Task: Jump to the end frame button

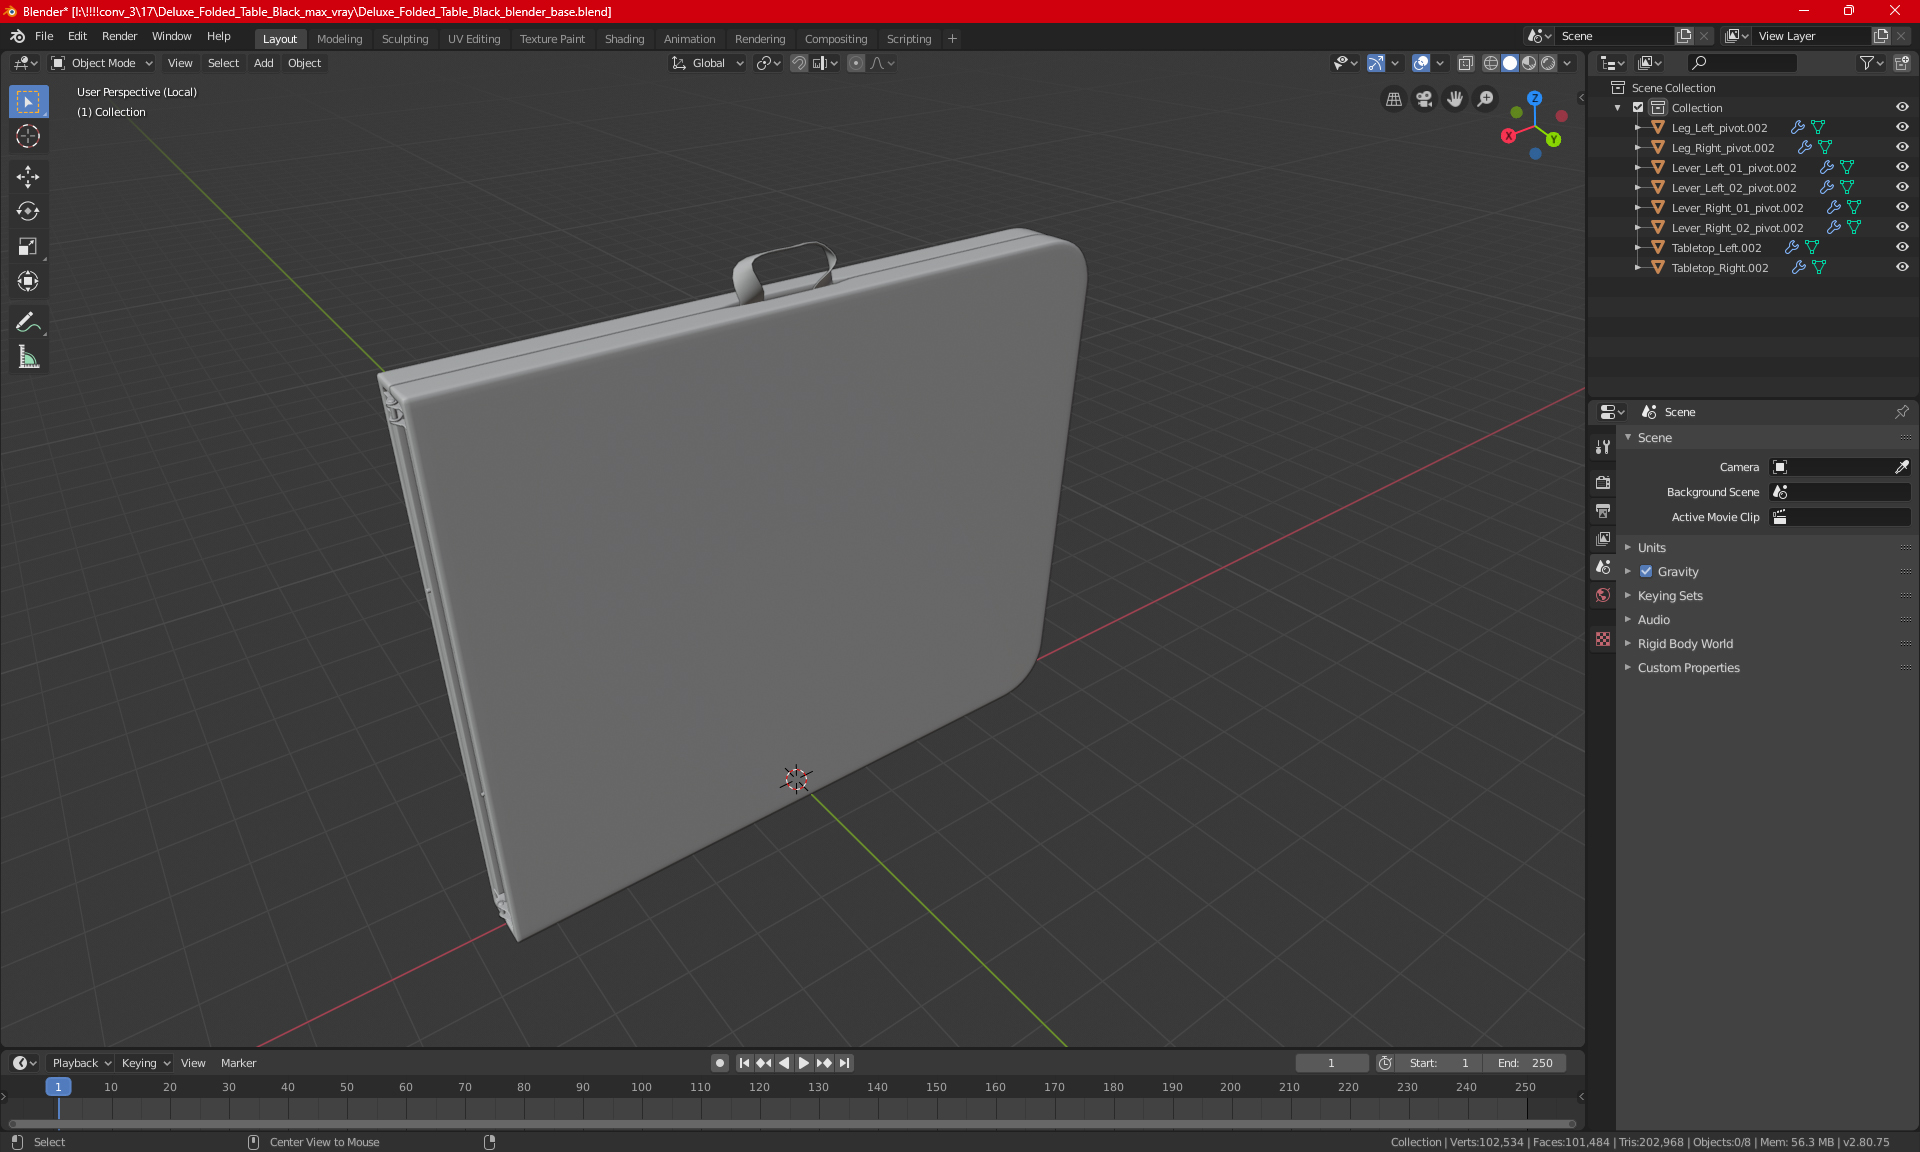Action: (845, 1063)
